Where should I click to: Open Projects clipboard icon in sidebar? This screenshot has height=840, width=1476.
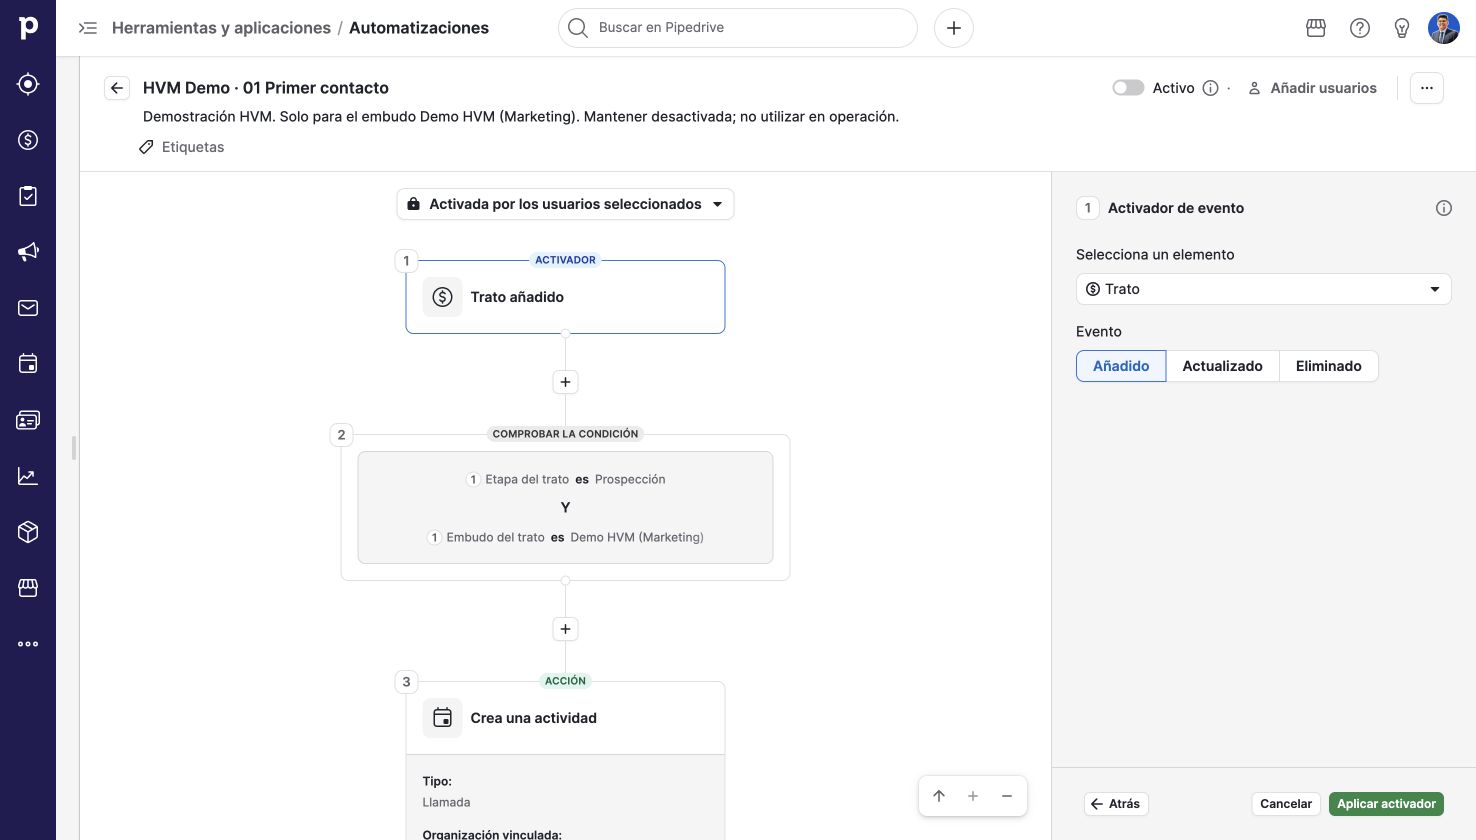(x=28, y=196)
